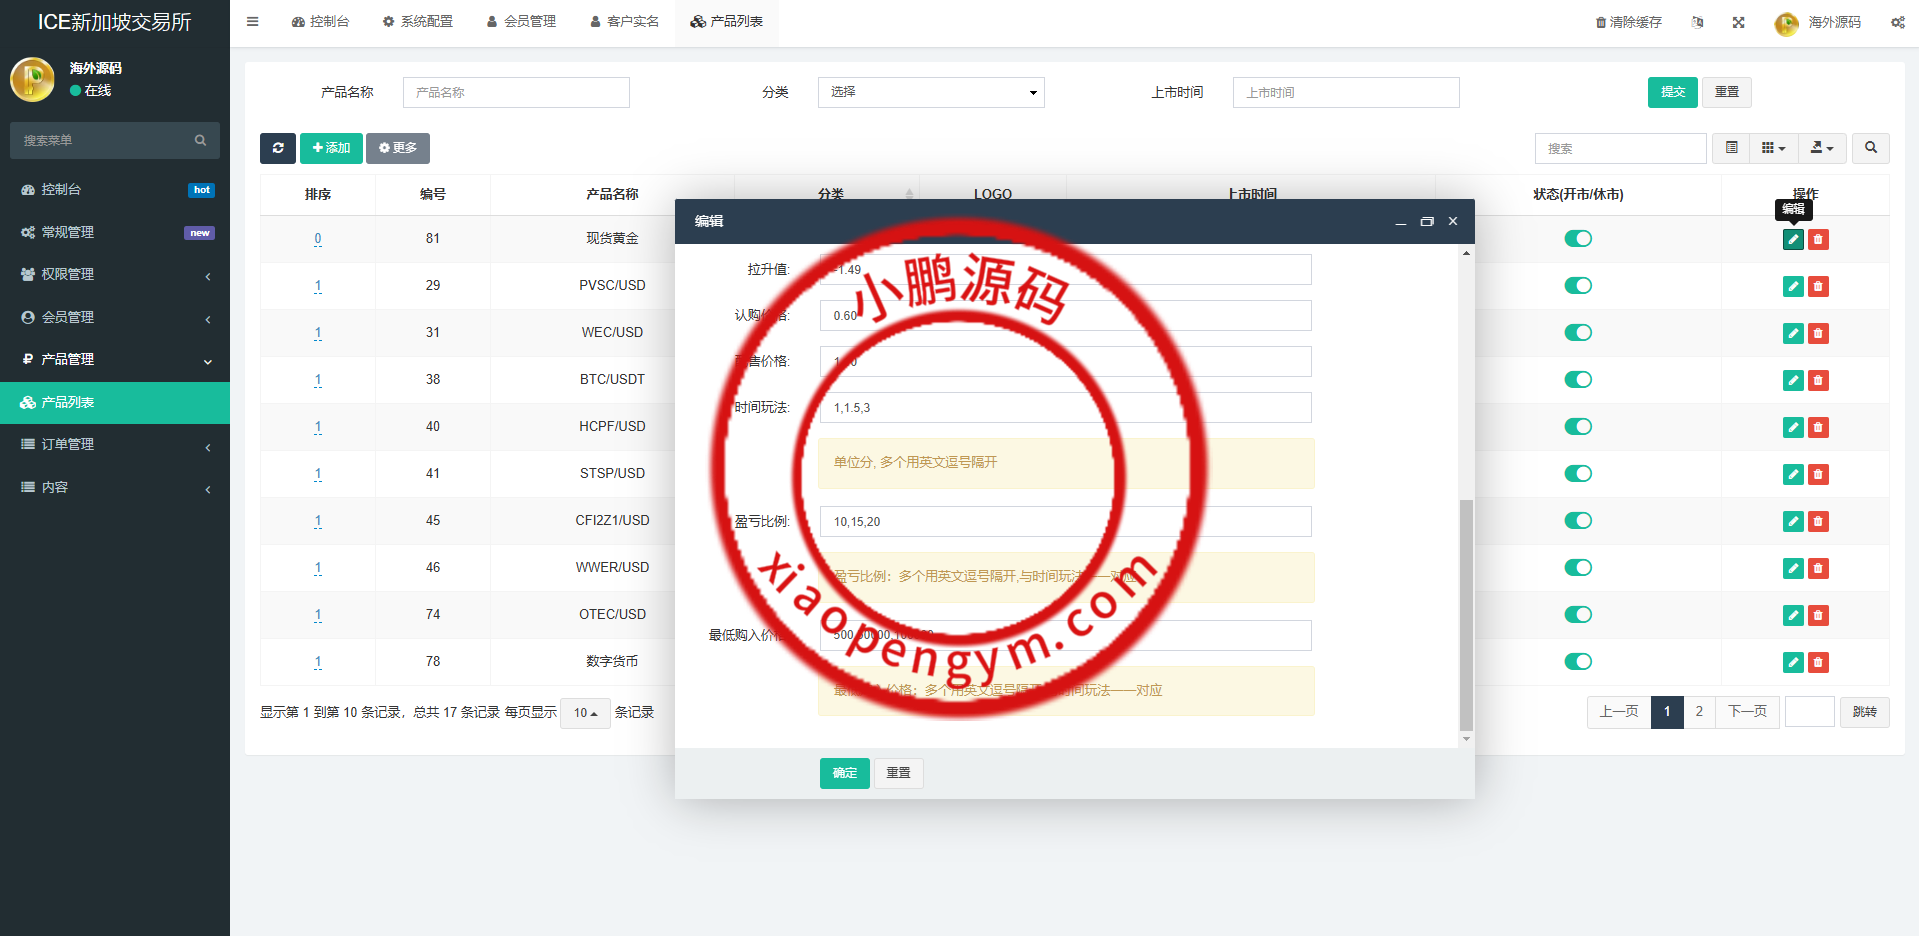Turn off status switch for OTEC/USD
Image resolution: width=1919 pixels, height=936 pixels.
click(1578, 615)
